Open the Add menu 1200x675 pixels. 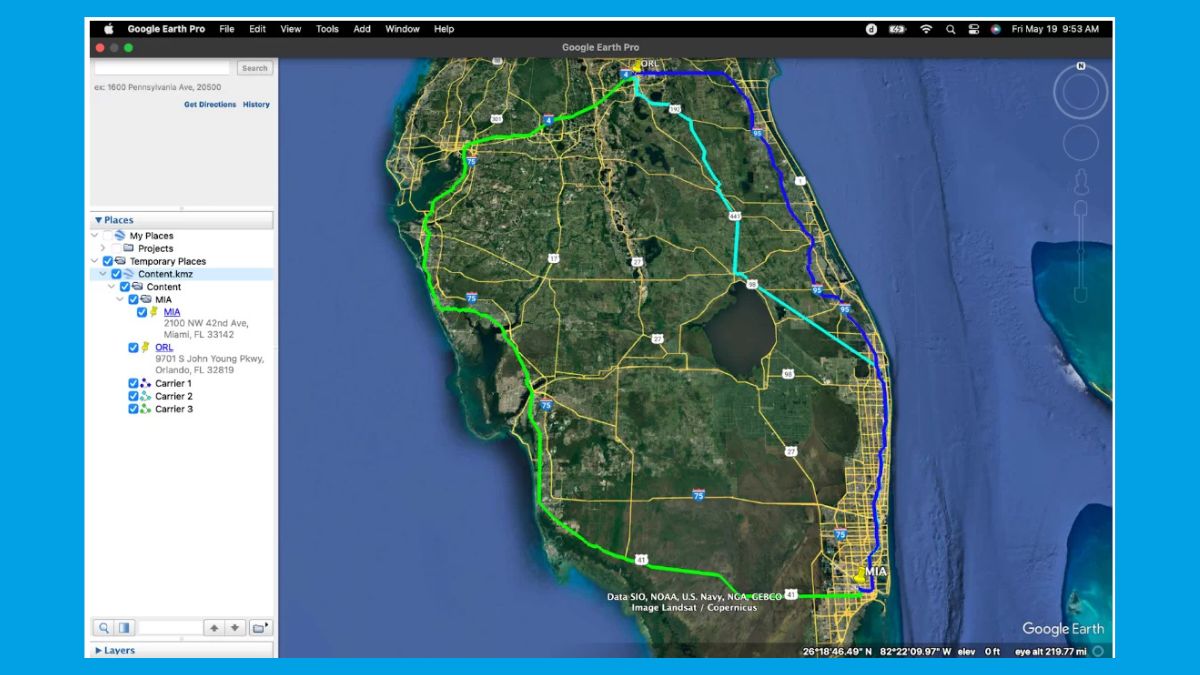[x=362, y=29]
